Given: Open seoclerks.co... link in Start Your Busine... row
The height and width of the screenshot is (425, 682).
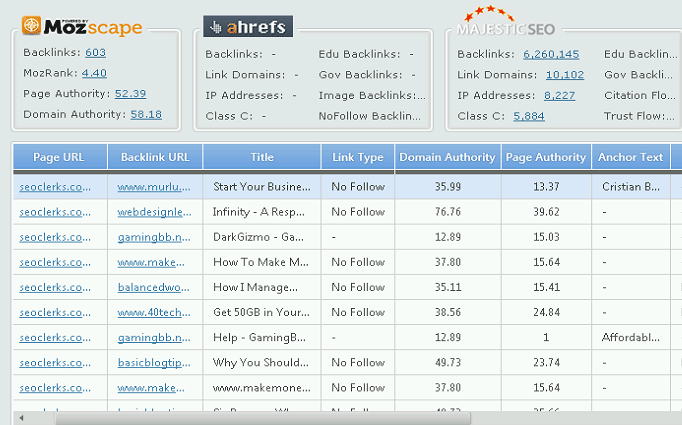Looking at the screenshot, I should [55, 187].
